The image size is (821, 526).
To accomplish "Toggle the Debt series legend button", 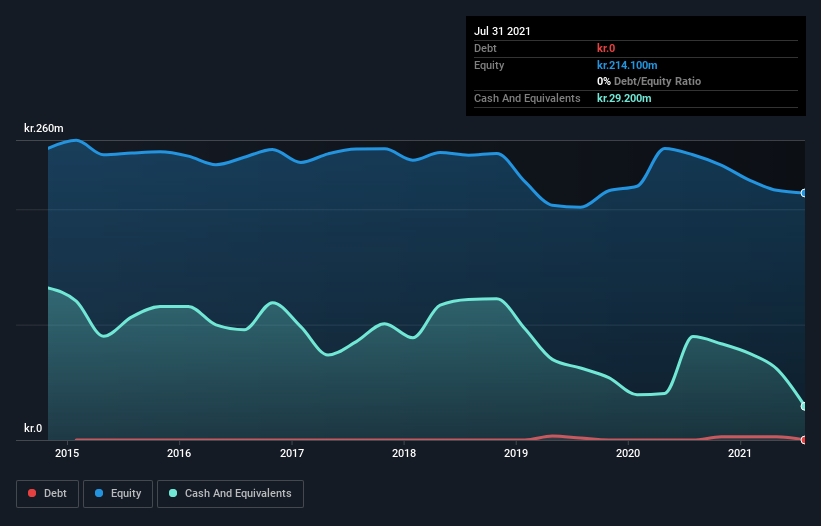I will (x=47, y=494).
